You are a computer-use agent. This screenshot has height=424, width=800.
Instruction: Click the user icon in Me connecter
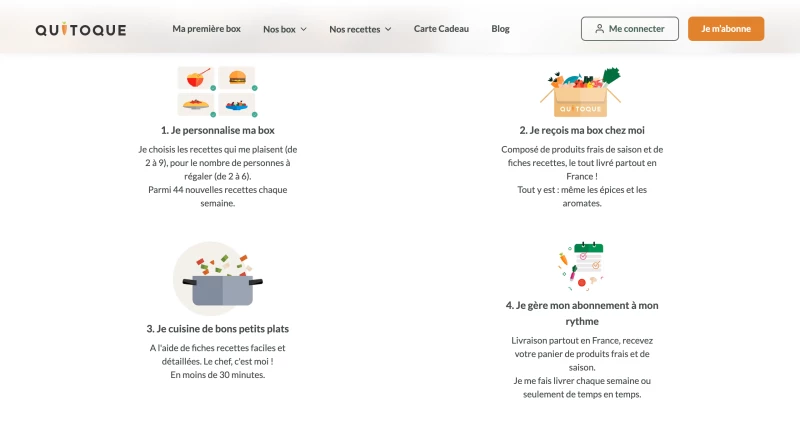599,29
